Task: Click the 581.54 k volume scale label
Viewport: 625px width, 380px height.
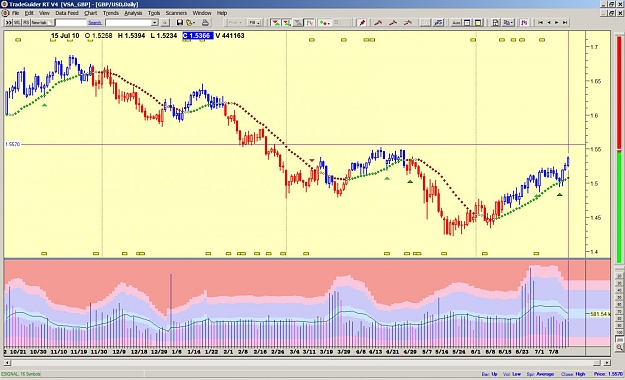Action: [x=600, y=314]
